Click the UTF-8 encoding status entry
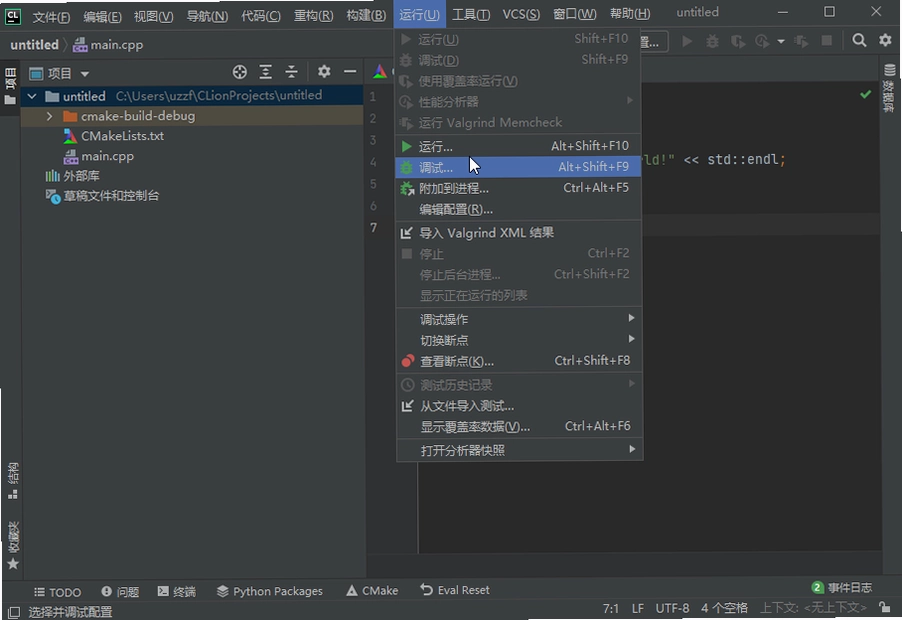Viewport: 902px width, 620px height. point(672,608)
